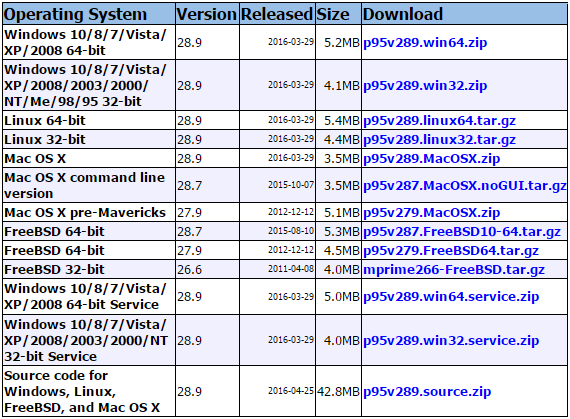
Task: Open p95v287.FreeBSD10-64.tar.gz link
Action: click(462, 231)
